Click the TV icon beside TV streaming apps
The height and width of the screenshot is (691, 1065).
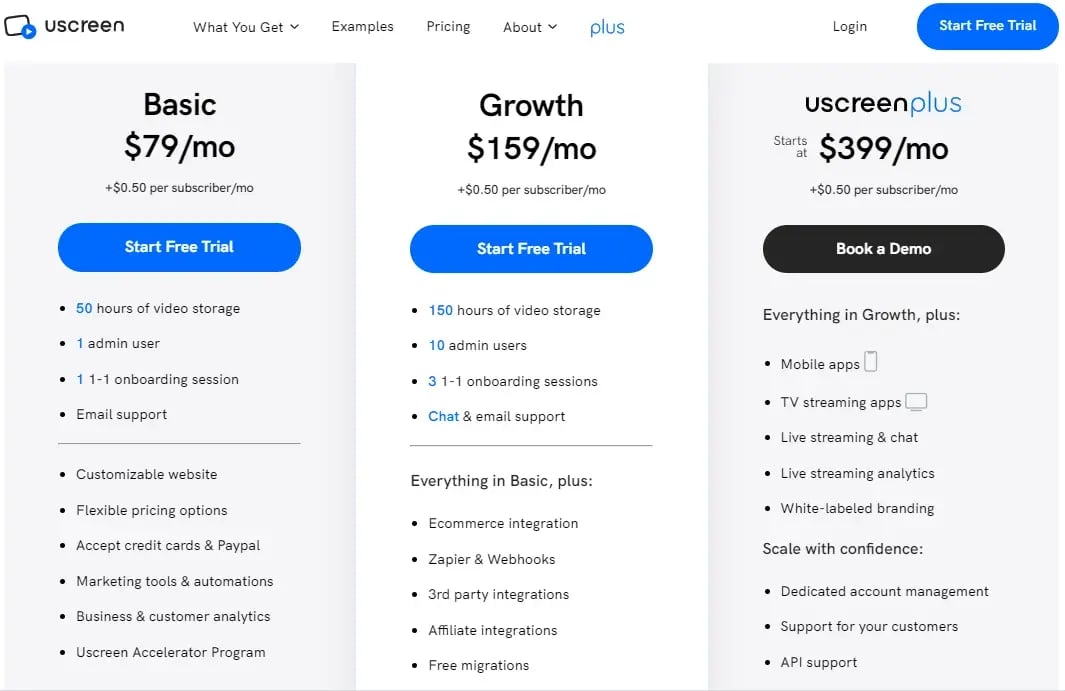click(916, 402)
